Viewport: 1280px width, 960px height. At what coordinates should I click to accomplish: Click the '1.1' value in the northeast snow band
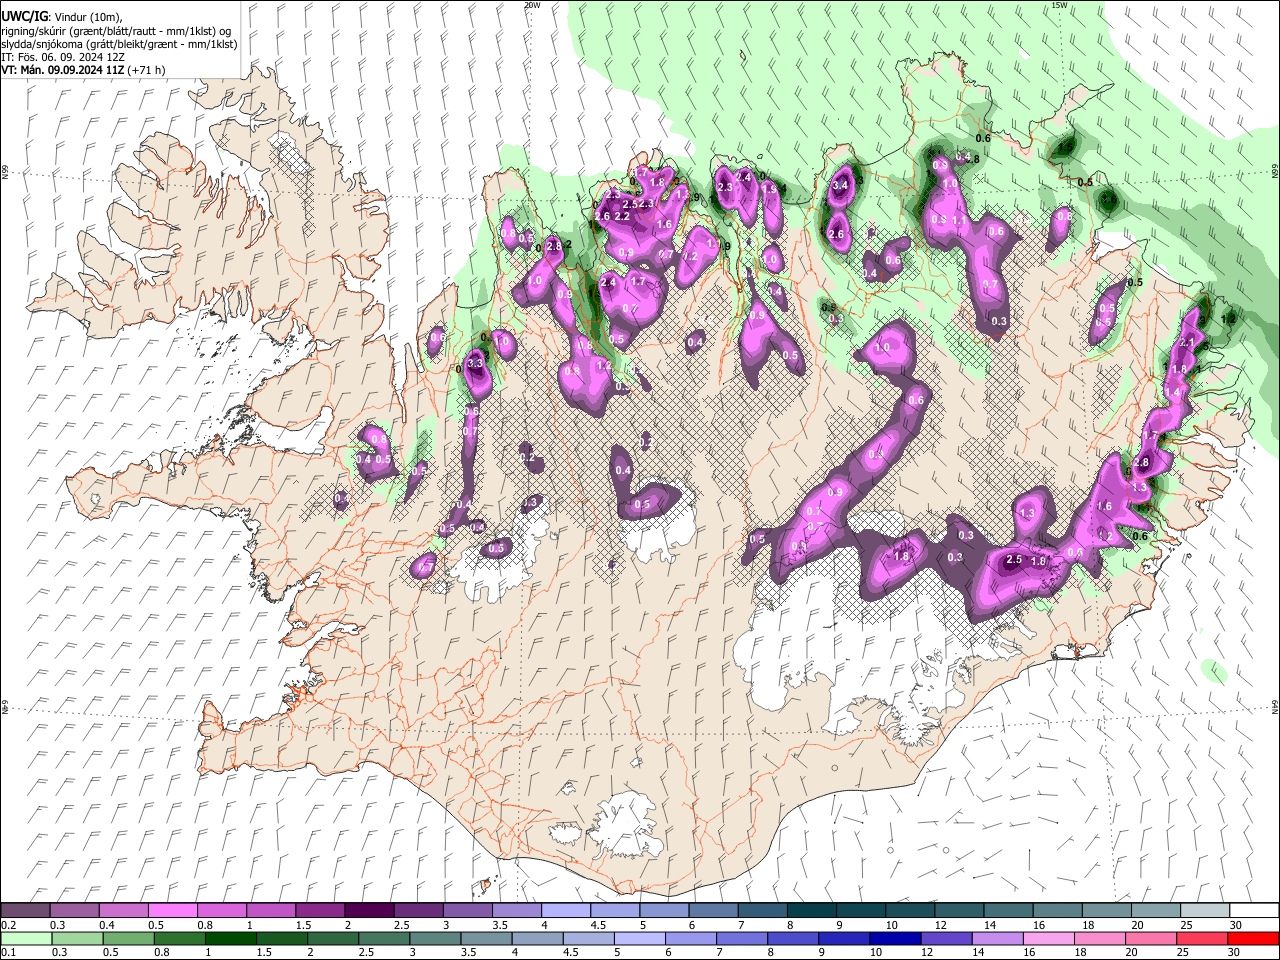point(958,221)
